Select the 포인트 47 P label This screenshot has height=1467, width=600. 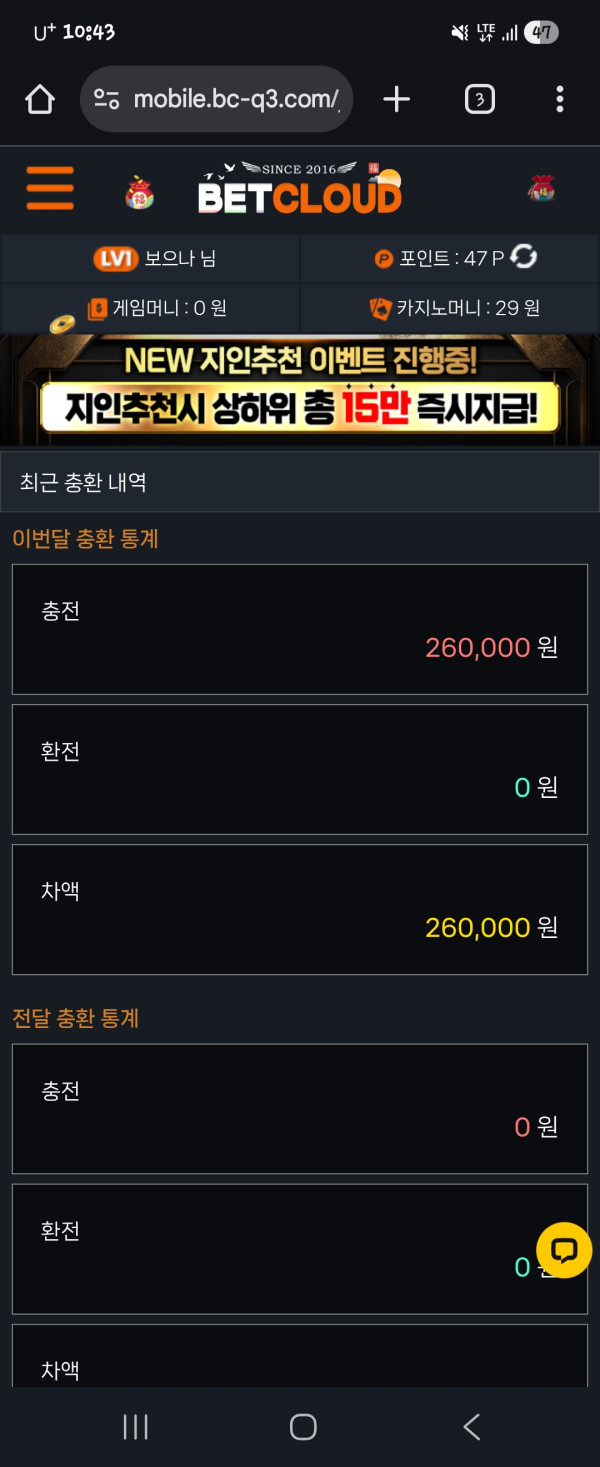click(x=440, y=259)
